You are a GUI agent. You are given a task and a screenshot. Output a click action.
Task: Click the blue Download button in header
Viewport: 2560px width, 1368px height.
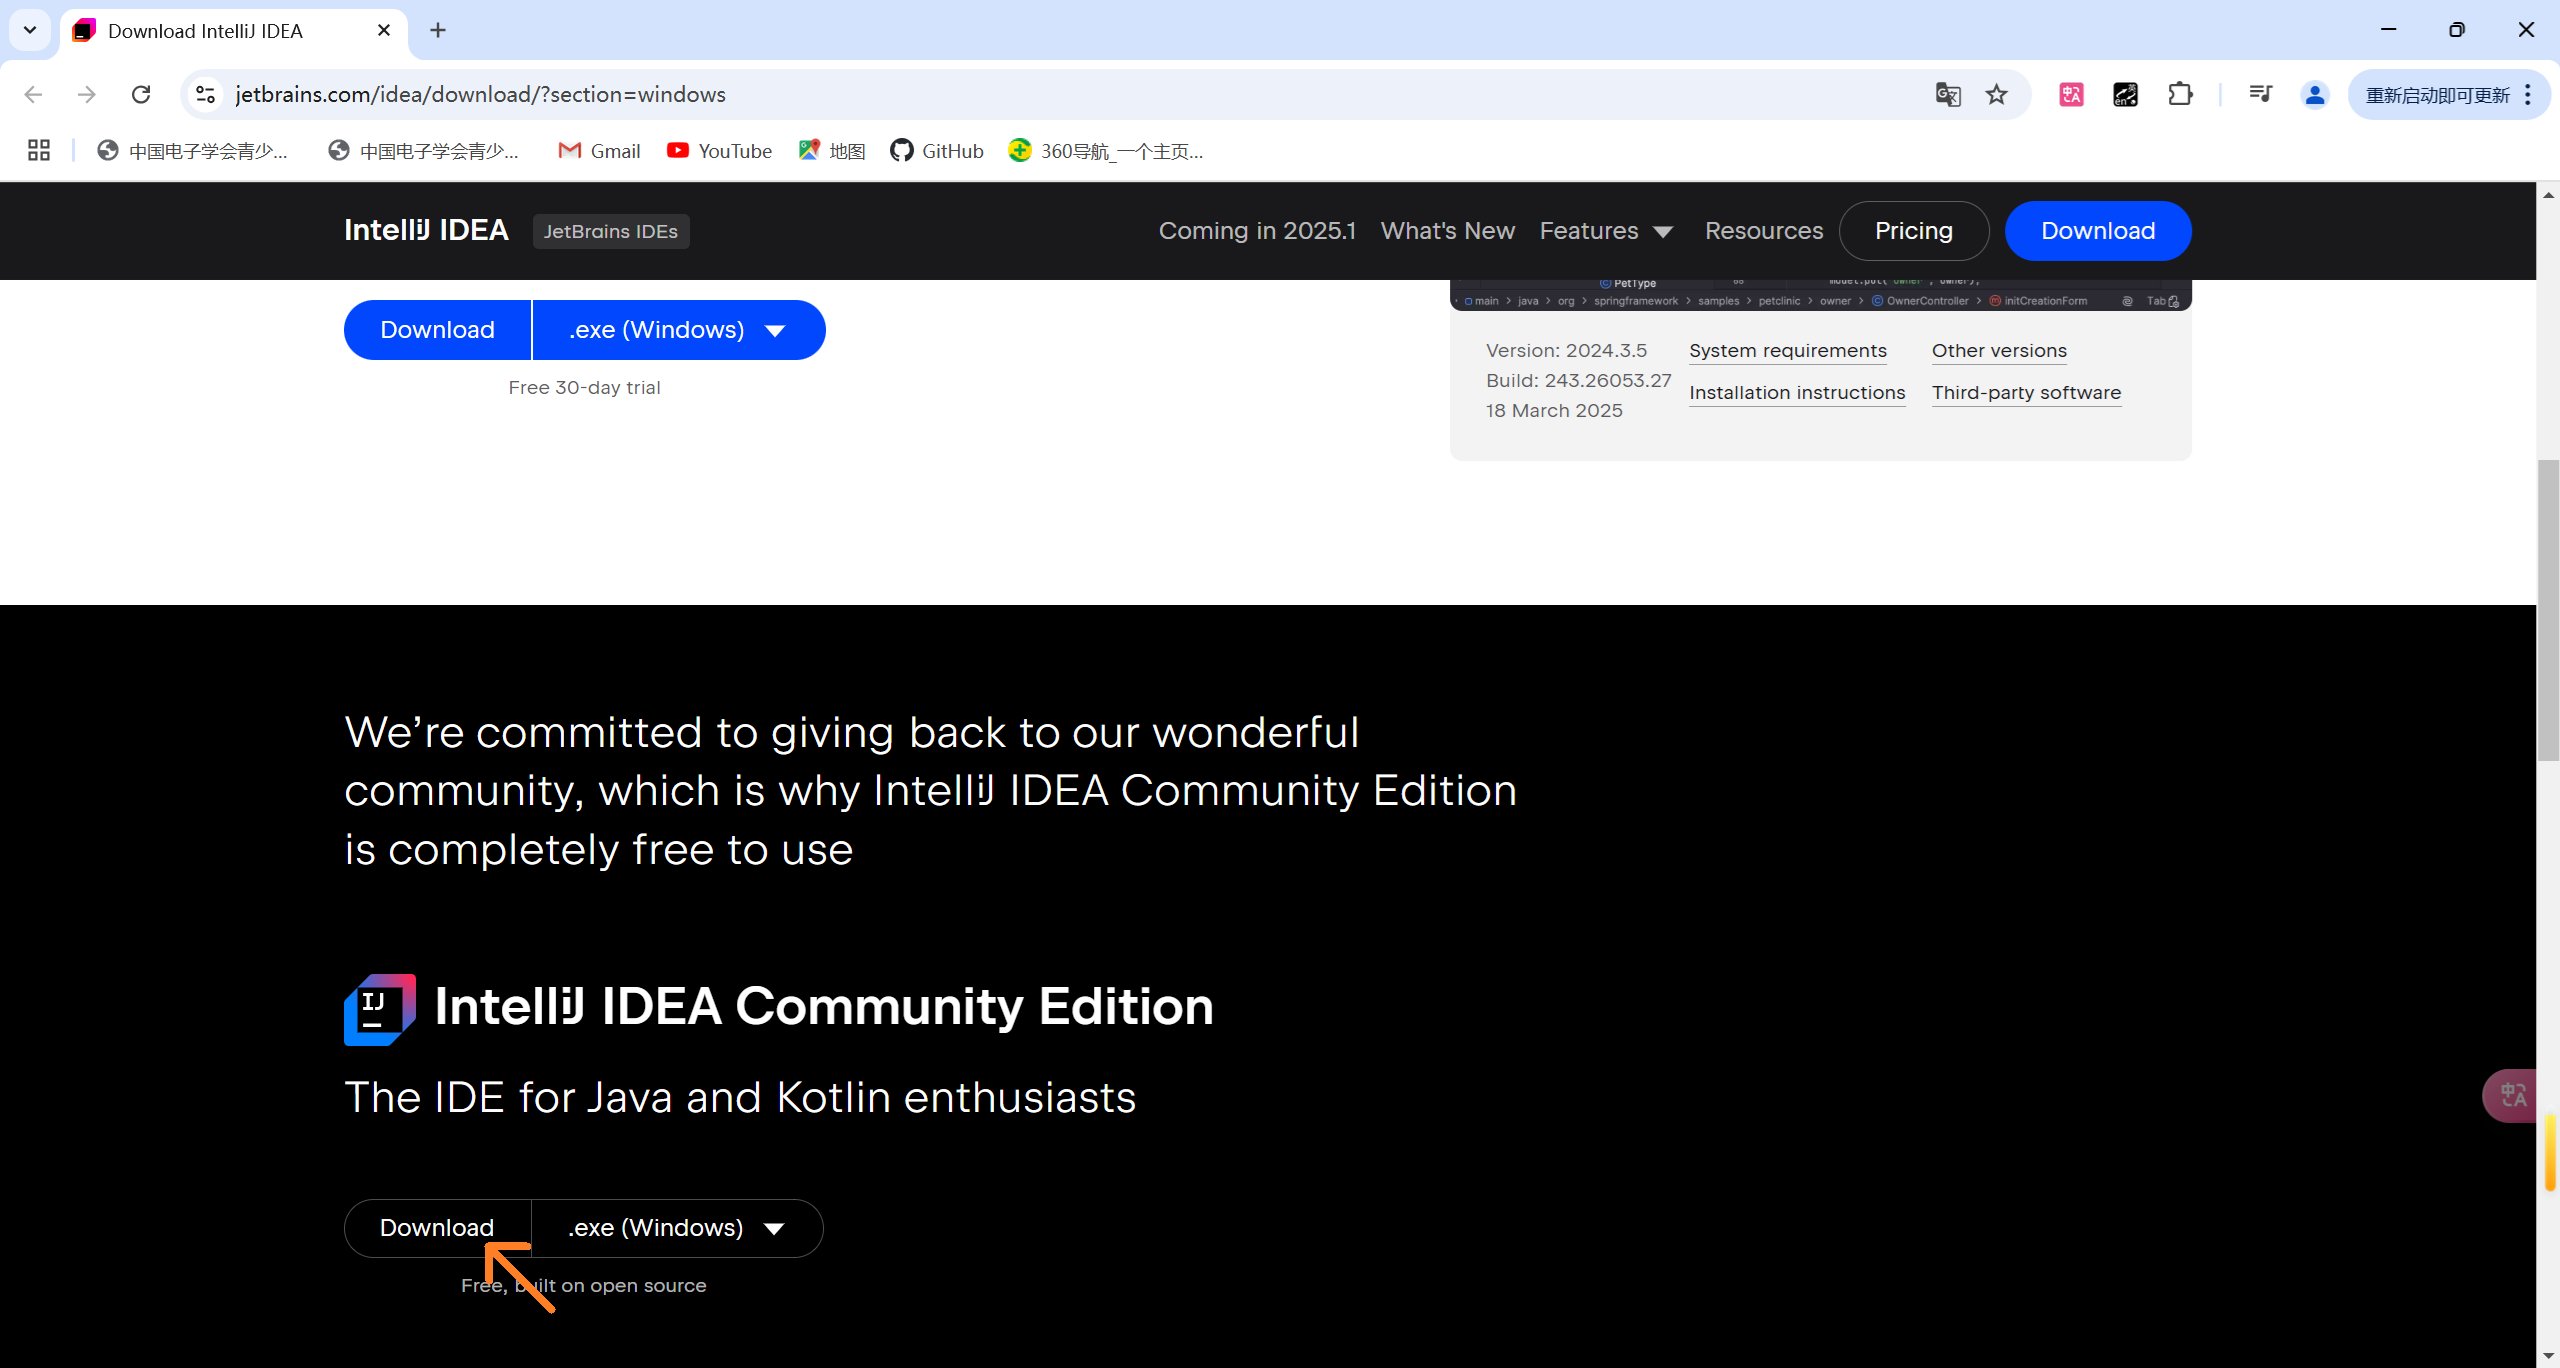(2098, 231)
